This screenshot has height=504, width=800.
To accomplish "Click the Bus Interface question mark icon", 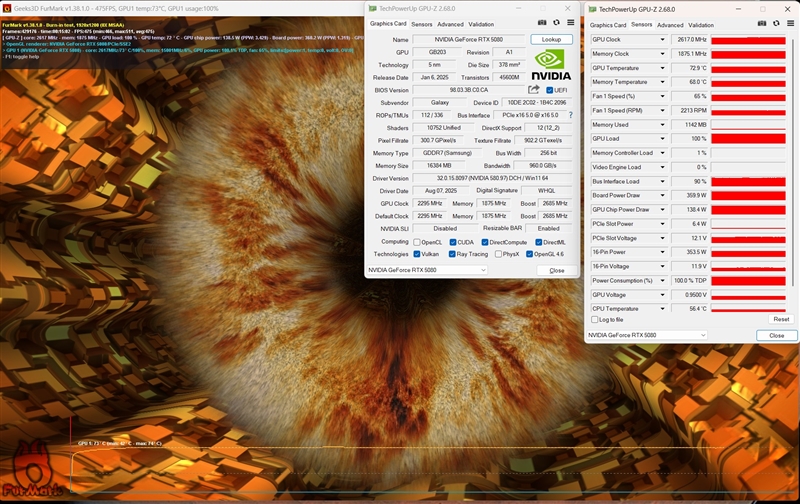I will pos(570,115).
